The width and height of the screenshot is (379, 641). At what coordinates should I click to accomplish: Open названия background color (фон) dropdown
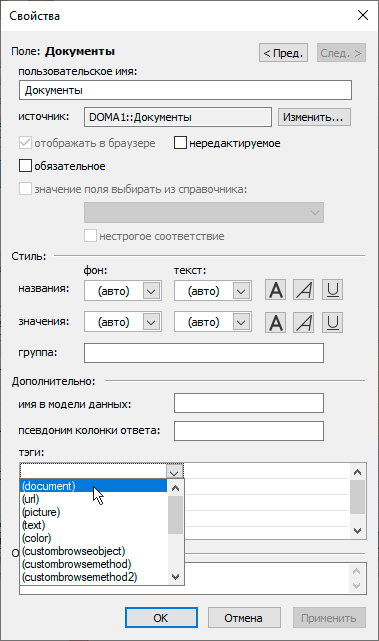151,291
